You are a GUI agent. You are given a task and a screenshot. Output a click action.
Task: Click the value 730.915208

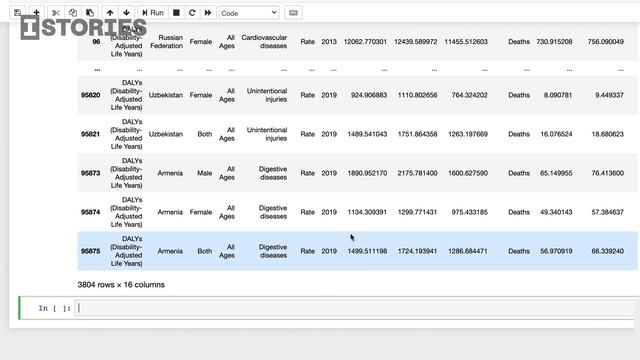tap(554, 42)
